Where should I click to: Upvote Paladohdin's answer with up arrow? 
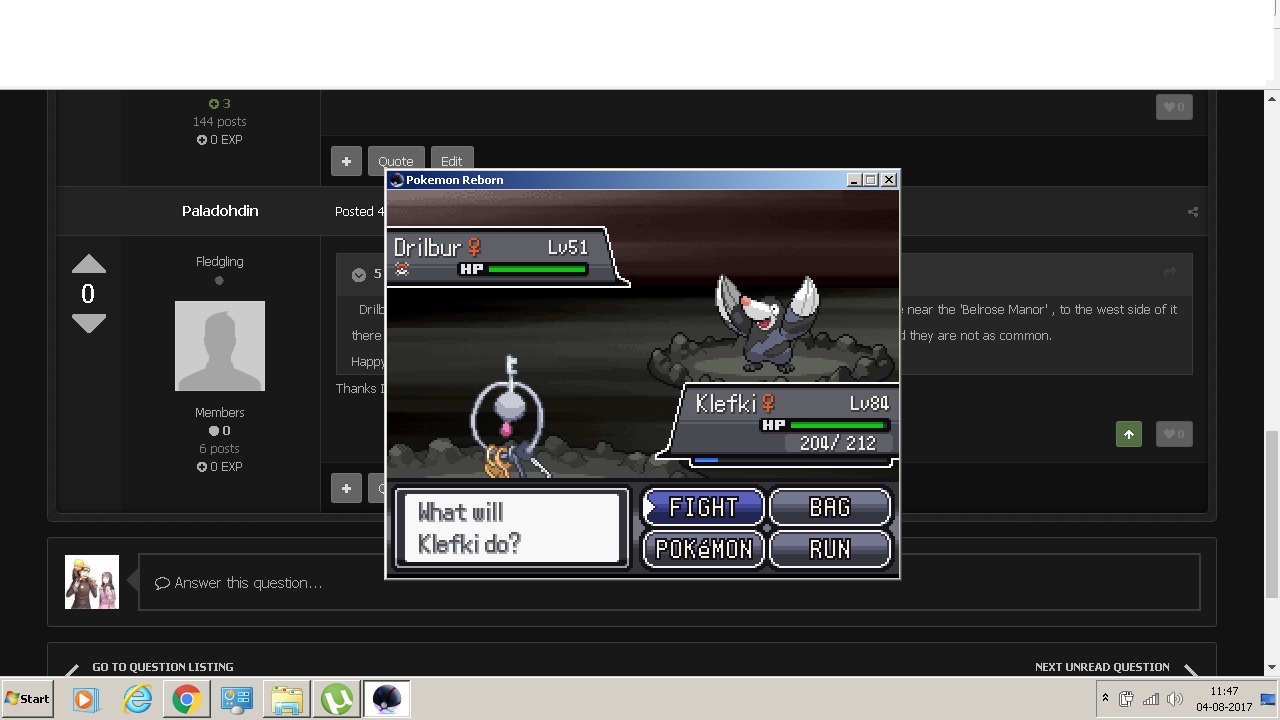click(88, 264)
